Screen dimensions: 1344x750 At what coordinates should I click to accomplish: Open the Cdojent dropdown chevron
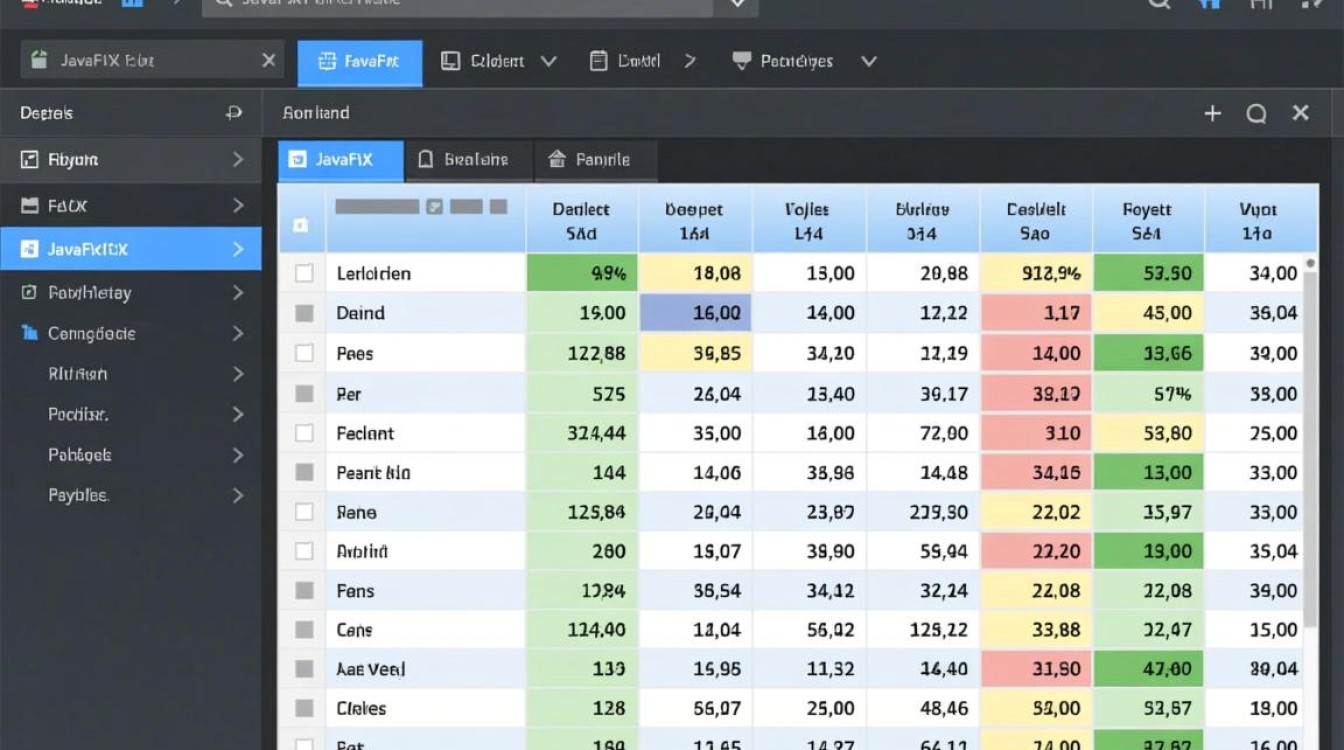[548, 61]
